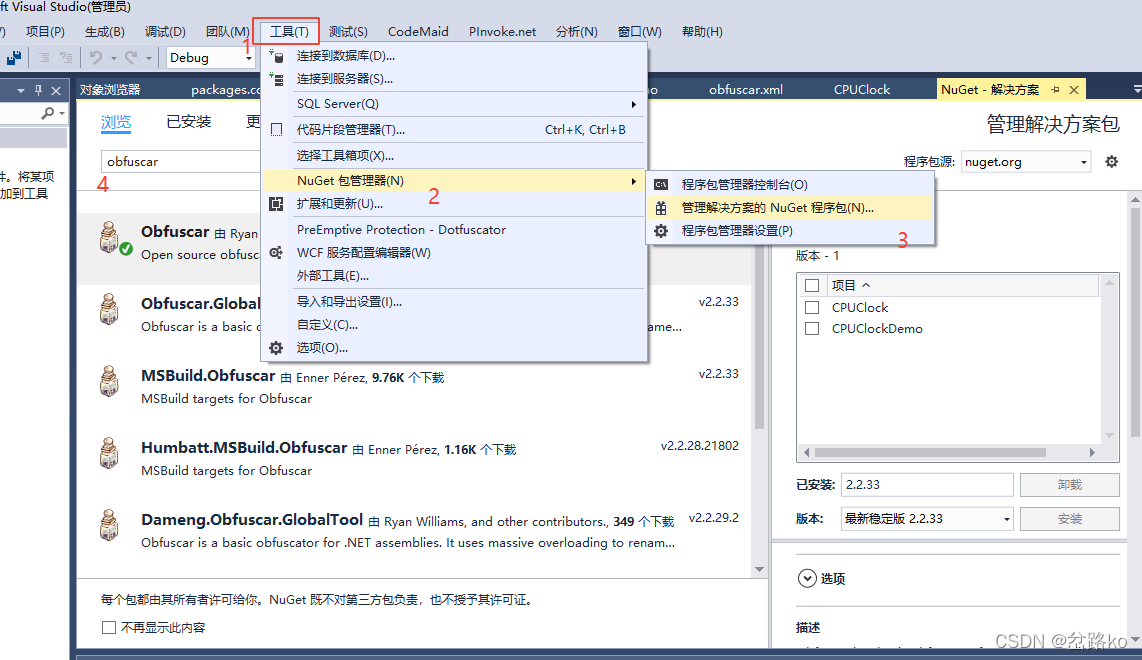
Task: Check the select-all 项目 checkbox
Action: [812, 285]
